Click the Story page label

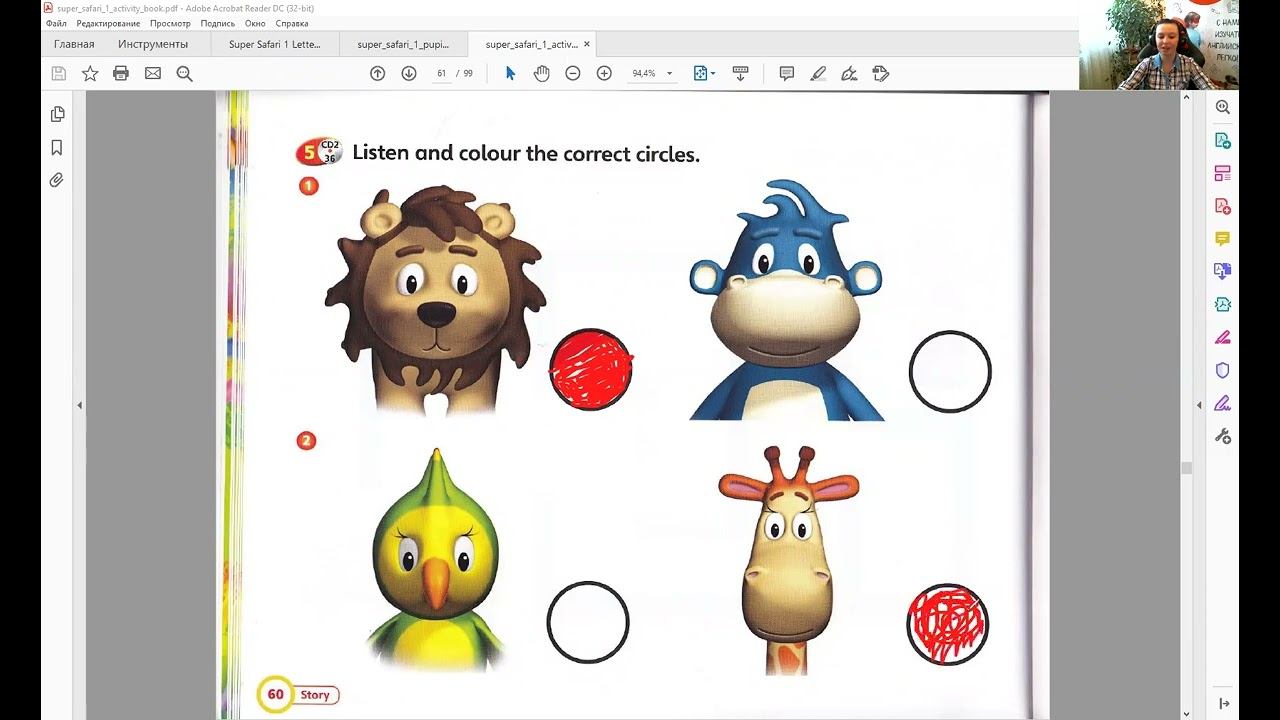[315, 695]
